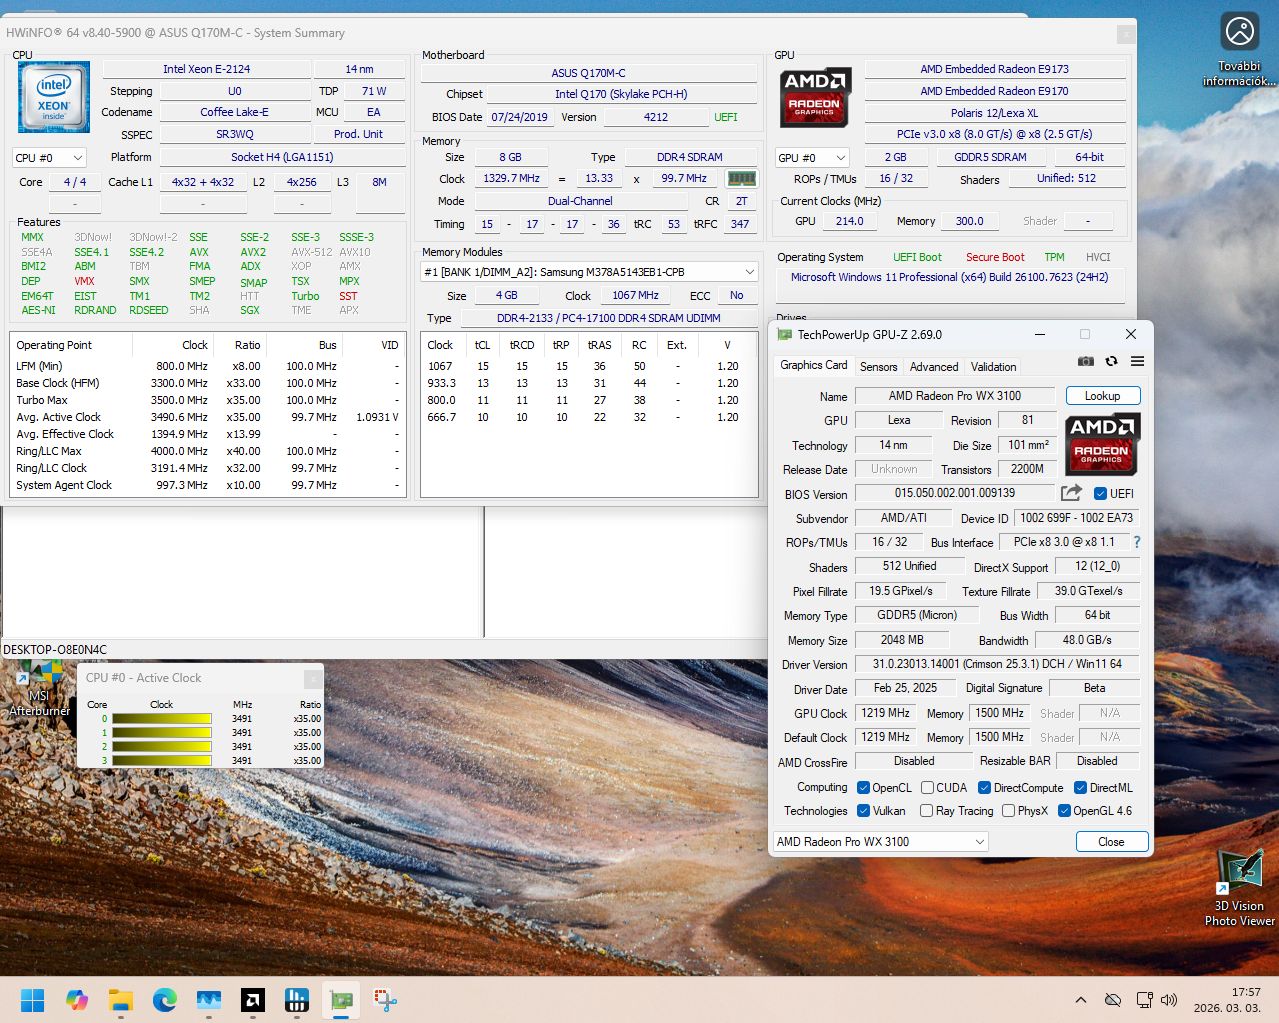Switch to the Sensors tab
This screenshot has width=1279, height=1023.
pyautogui.click(x=878, y=367)
